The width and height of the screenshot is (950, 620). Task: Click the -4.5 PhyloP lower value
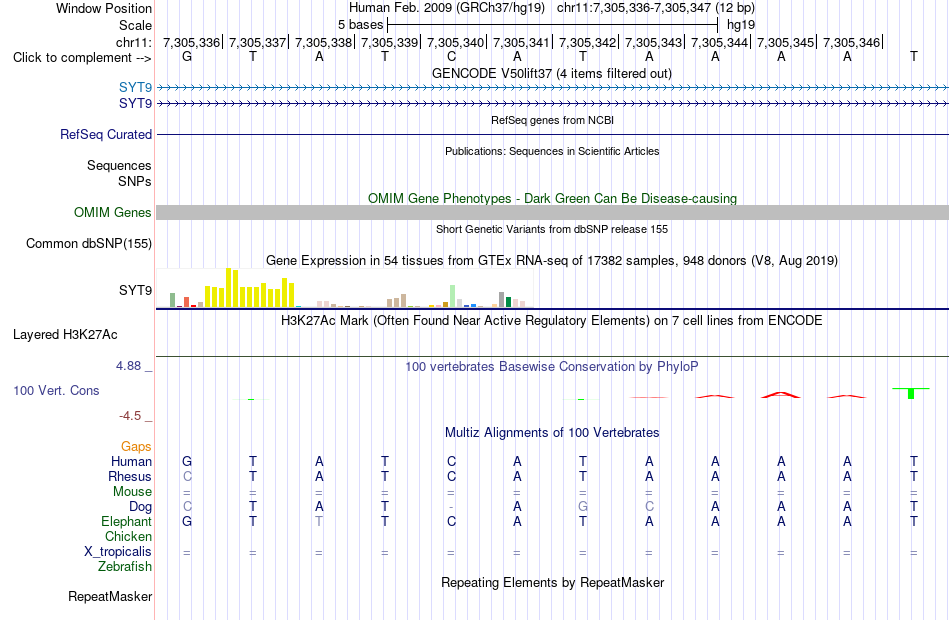coord(130,416)
